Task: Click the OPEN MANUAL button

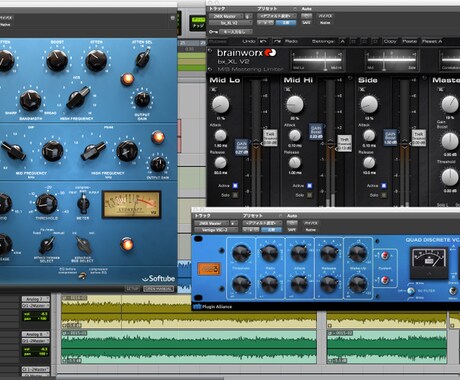Action: coord(158,289)
